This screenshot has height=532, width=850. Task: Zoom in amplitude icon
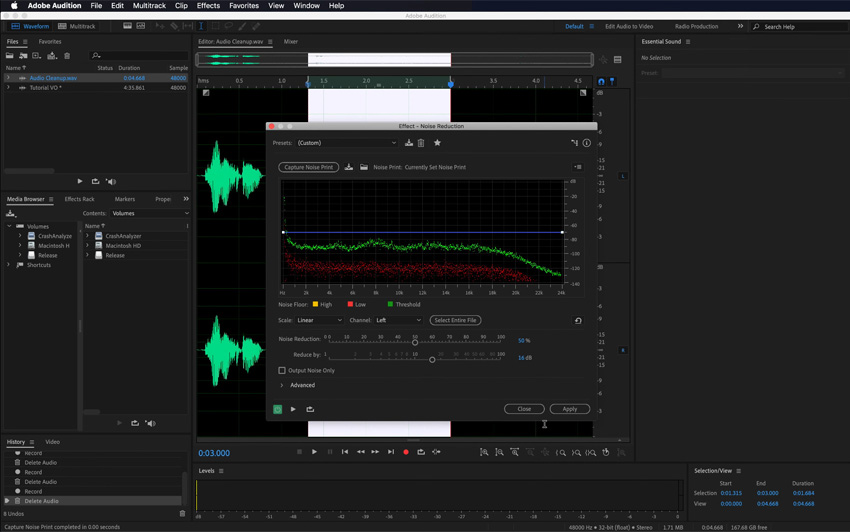click(x=484, y=452)
